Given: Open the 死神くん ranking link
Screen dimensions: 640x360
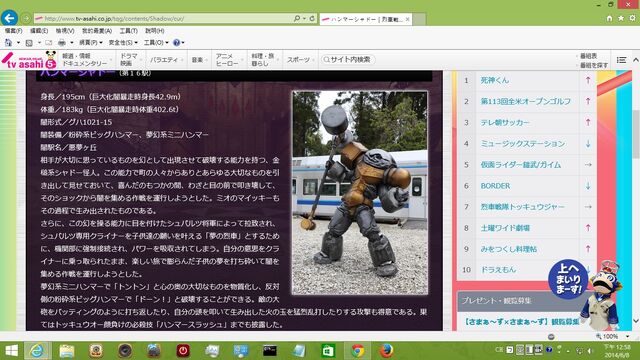Looking at the screenshot, I should tap(495, 80).
